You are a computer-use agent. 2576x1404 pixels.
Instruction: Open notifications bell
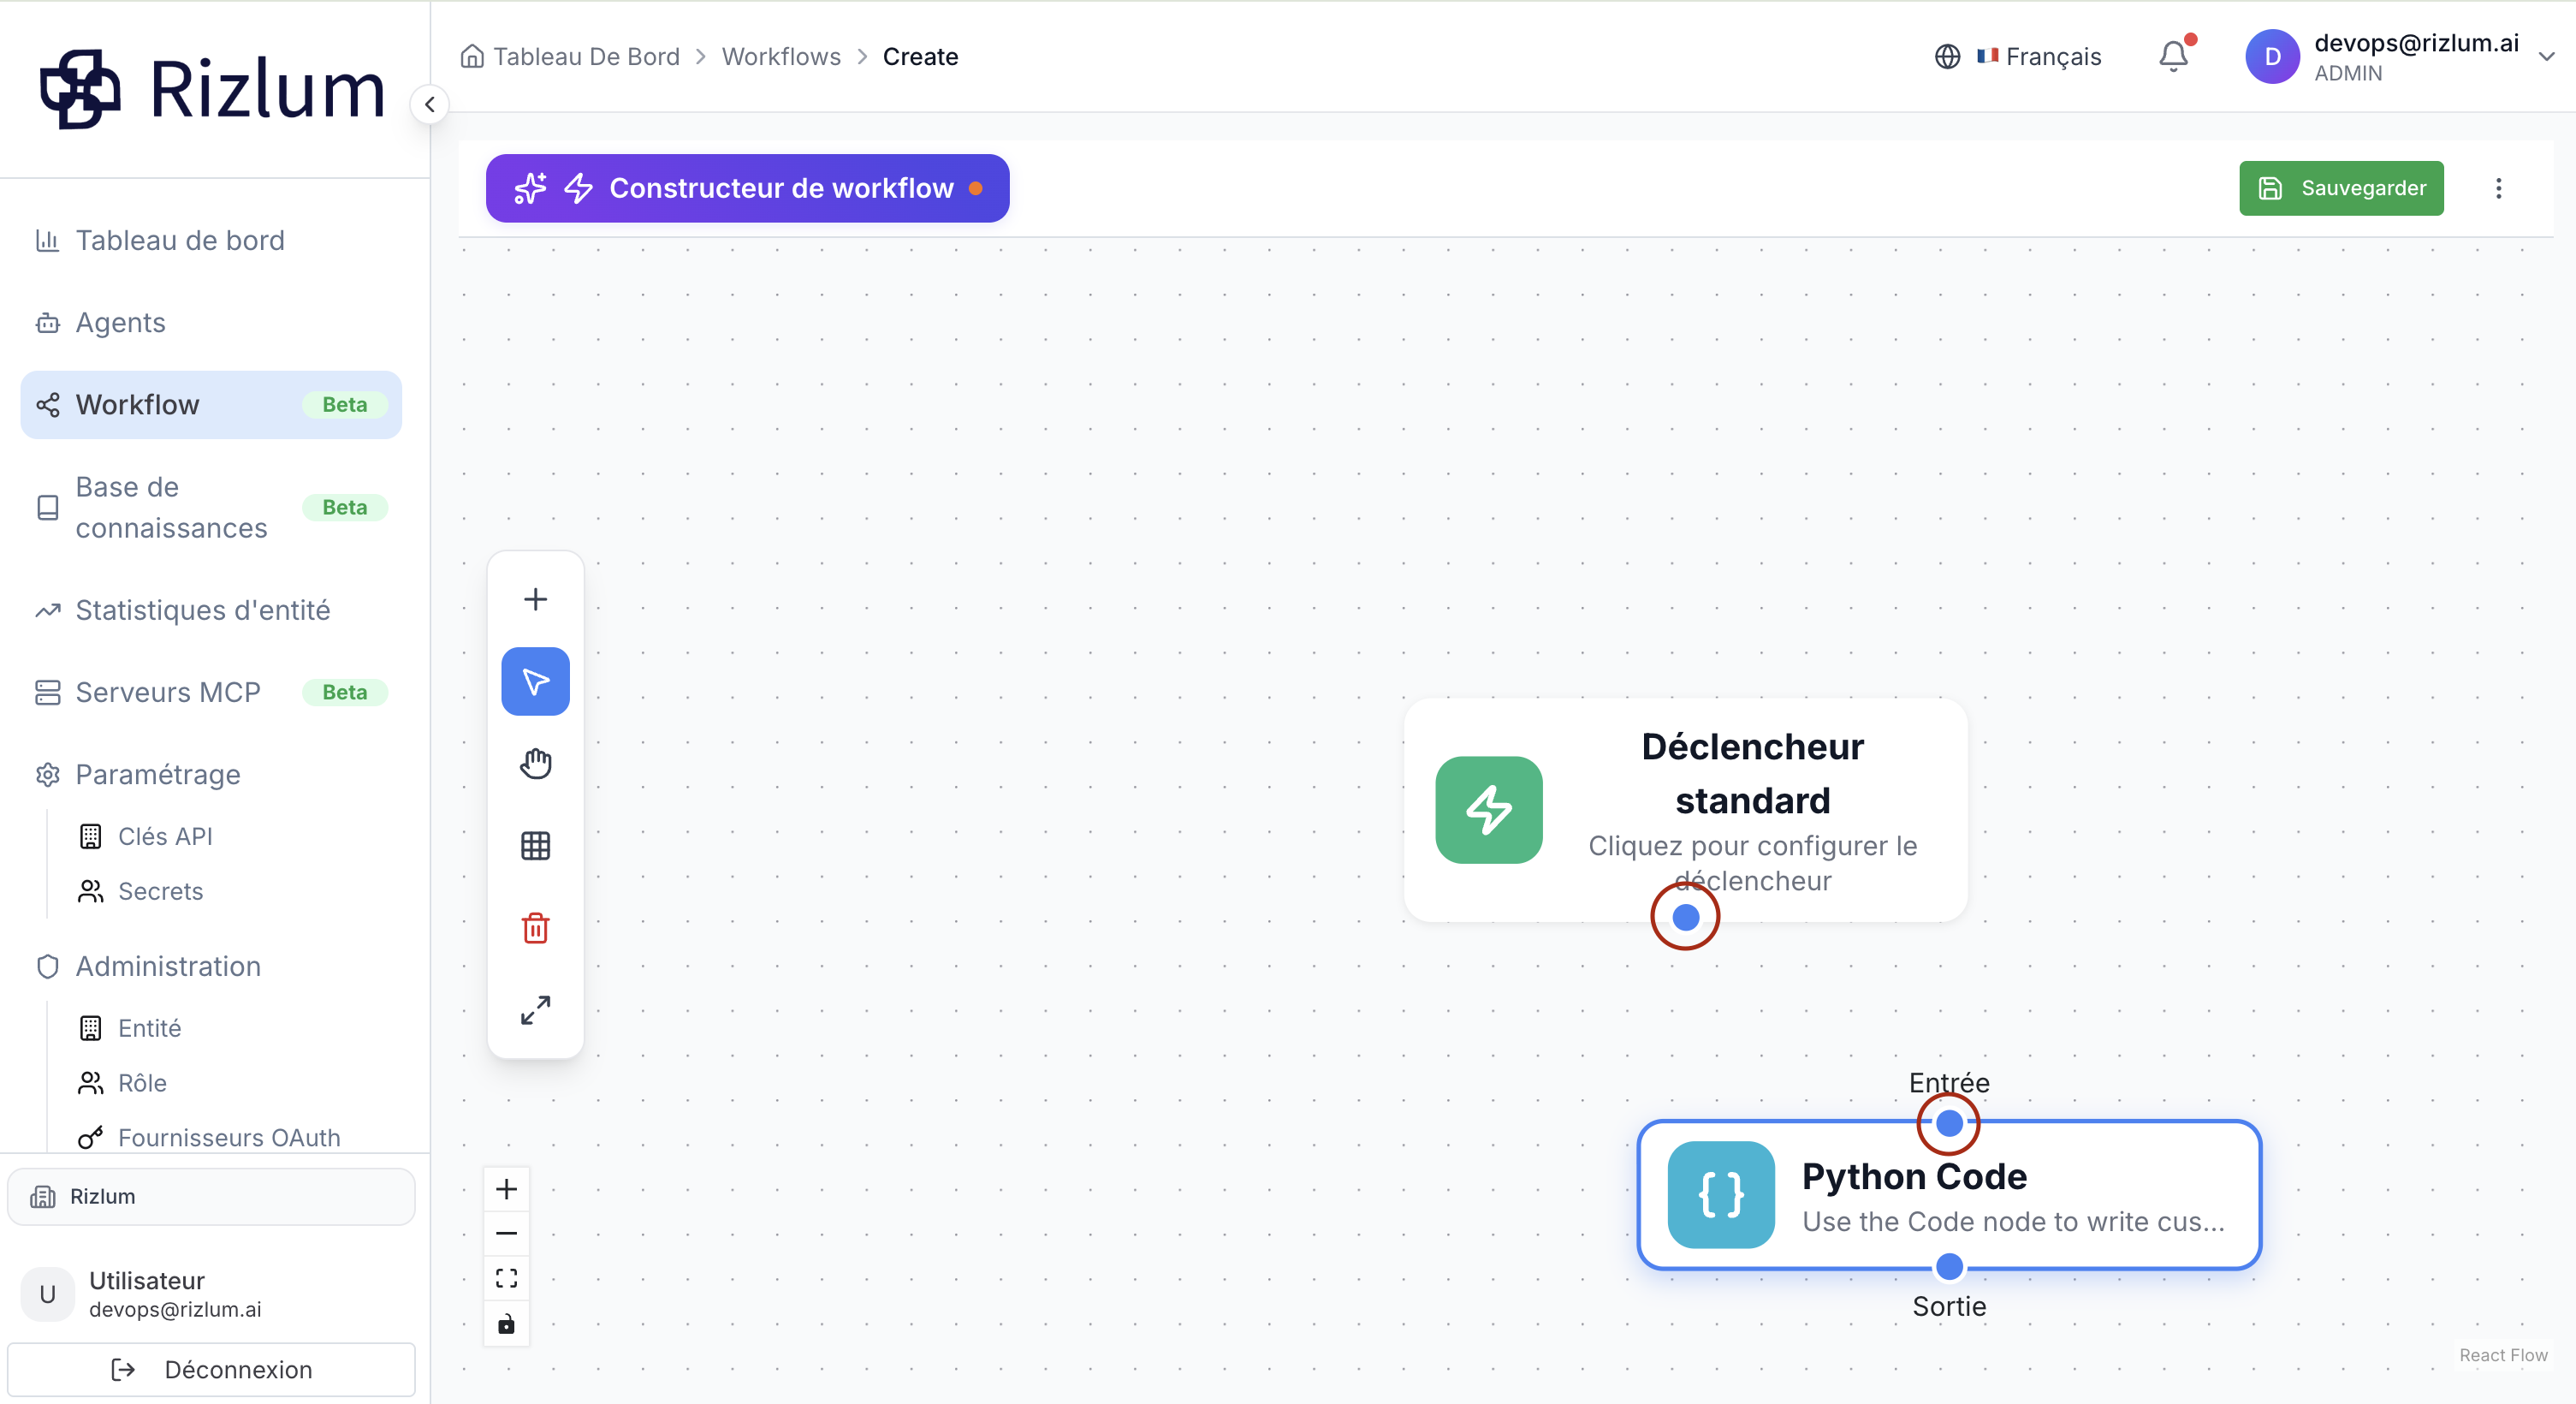click(x=2174, y=56)
